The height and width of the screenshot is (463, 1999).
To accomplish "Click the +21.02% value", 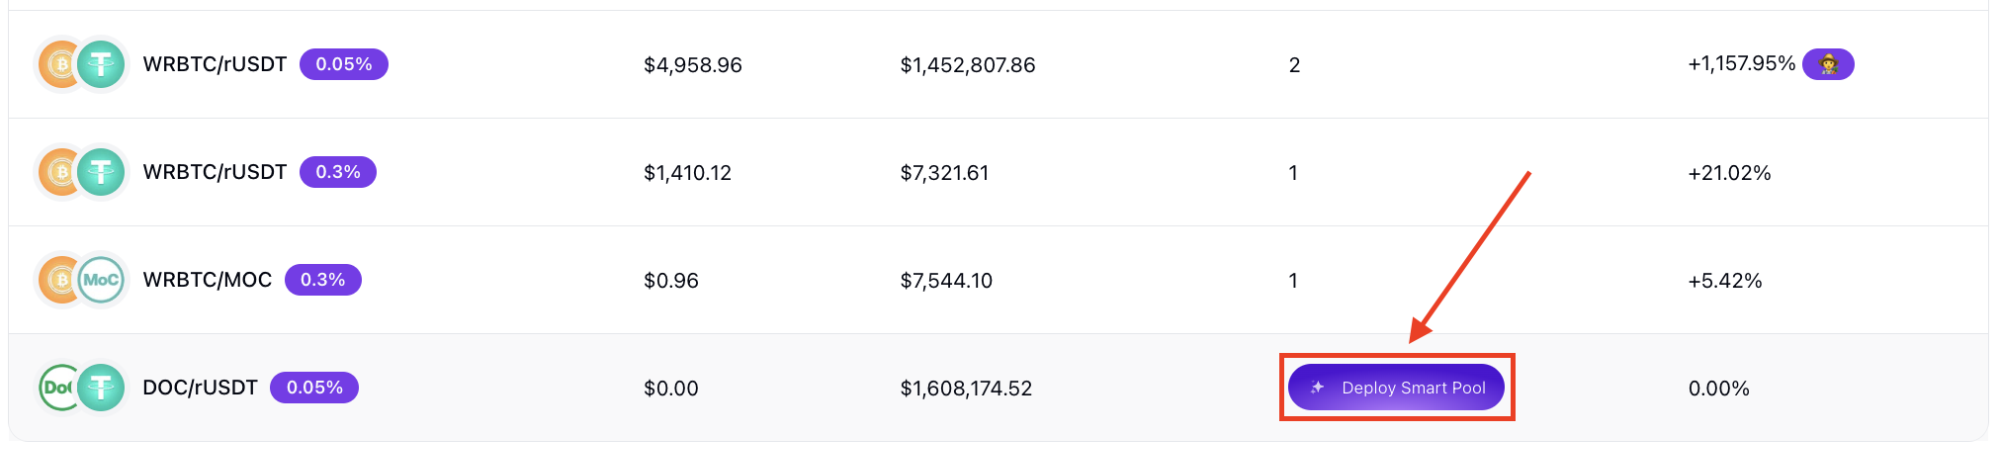I will click(x=1729, y=173).
